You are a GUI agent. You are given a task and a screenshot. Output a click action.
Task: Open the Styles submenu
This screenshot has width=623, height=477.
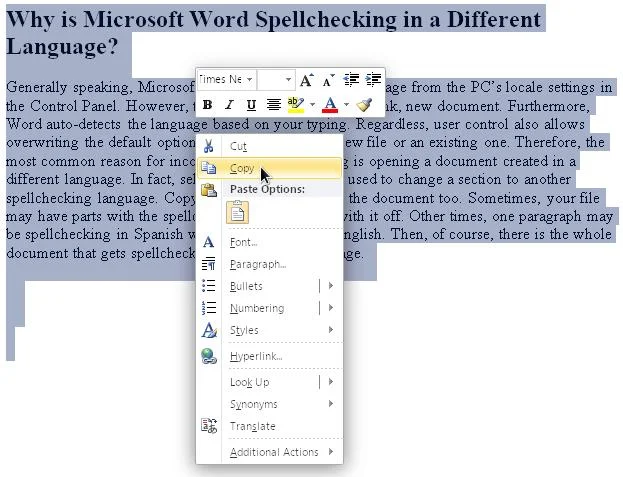click(x=269, y=330)
